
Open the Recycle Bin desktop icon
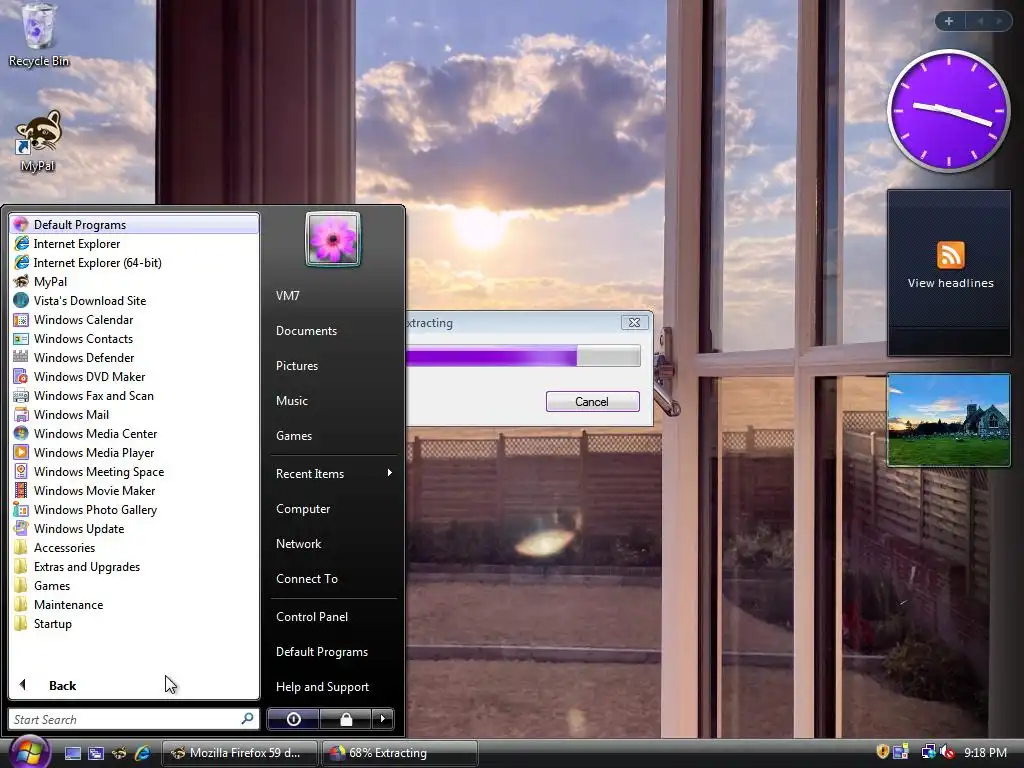(x=39, y=35)
